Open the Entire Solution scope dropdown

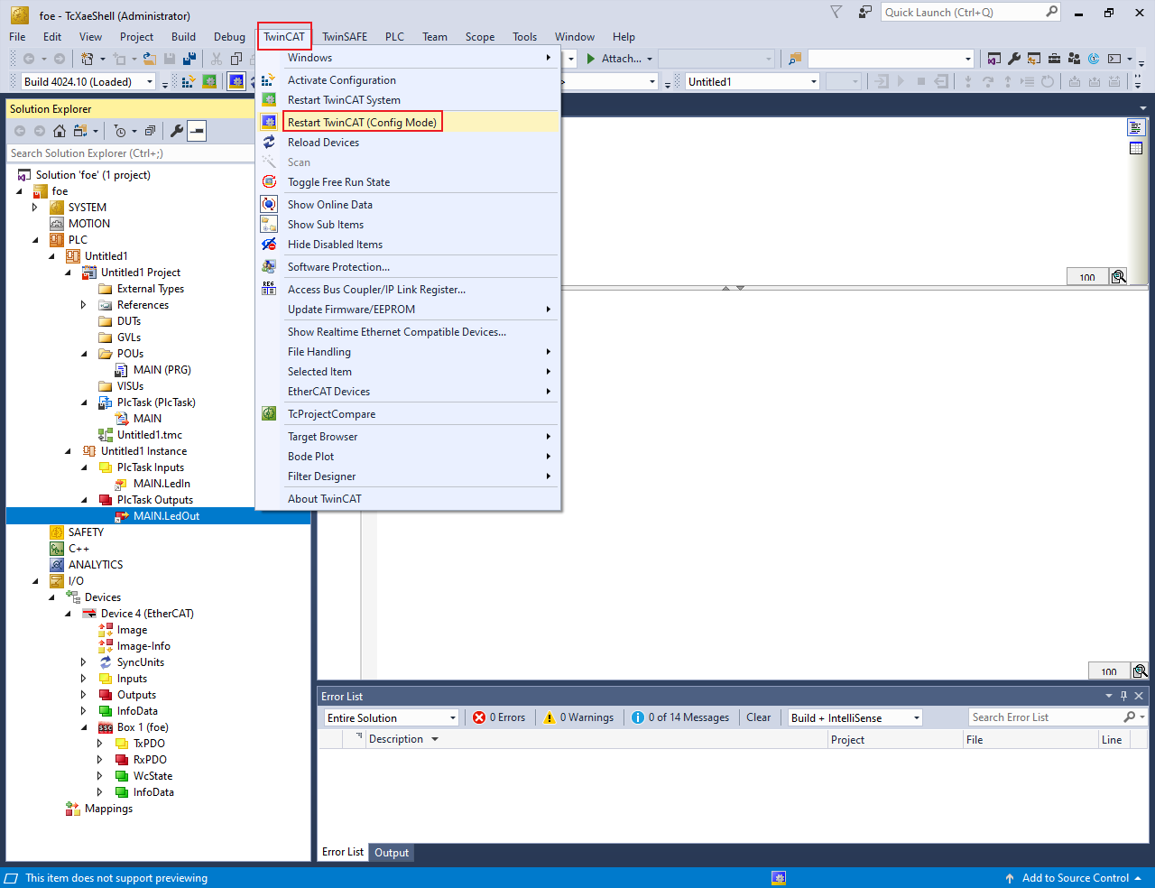click(x=390, y=717)
